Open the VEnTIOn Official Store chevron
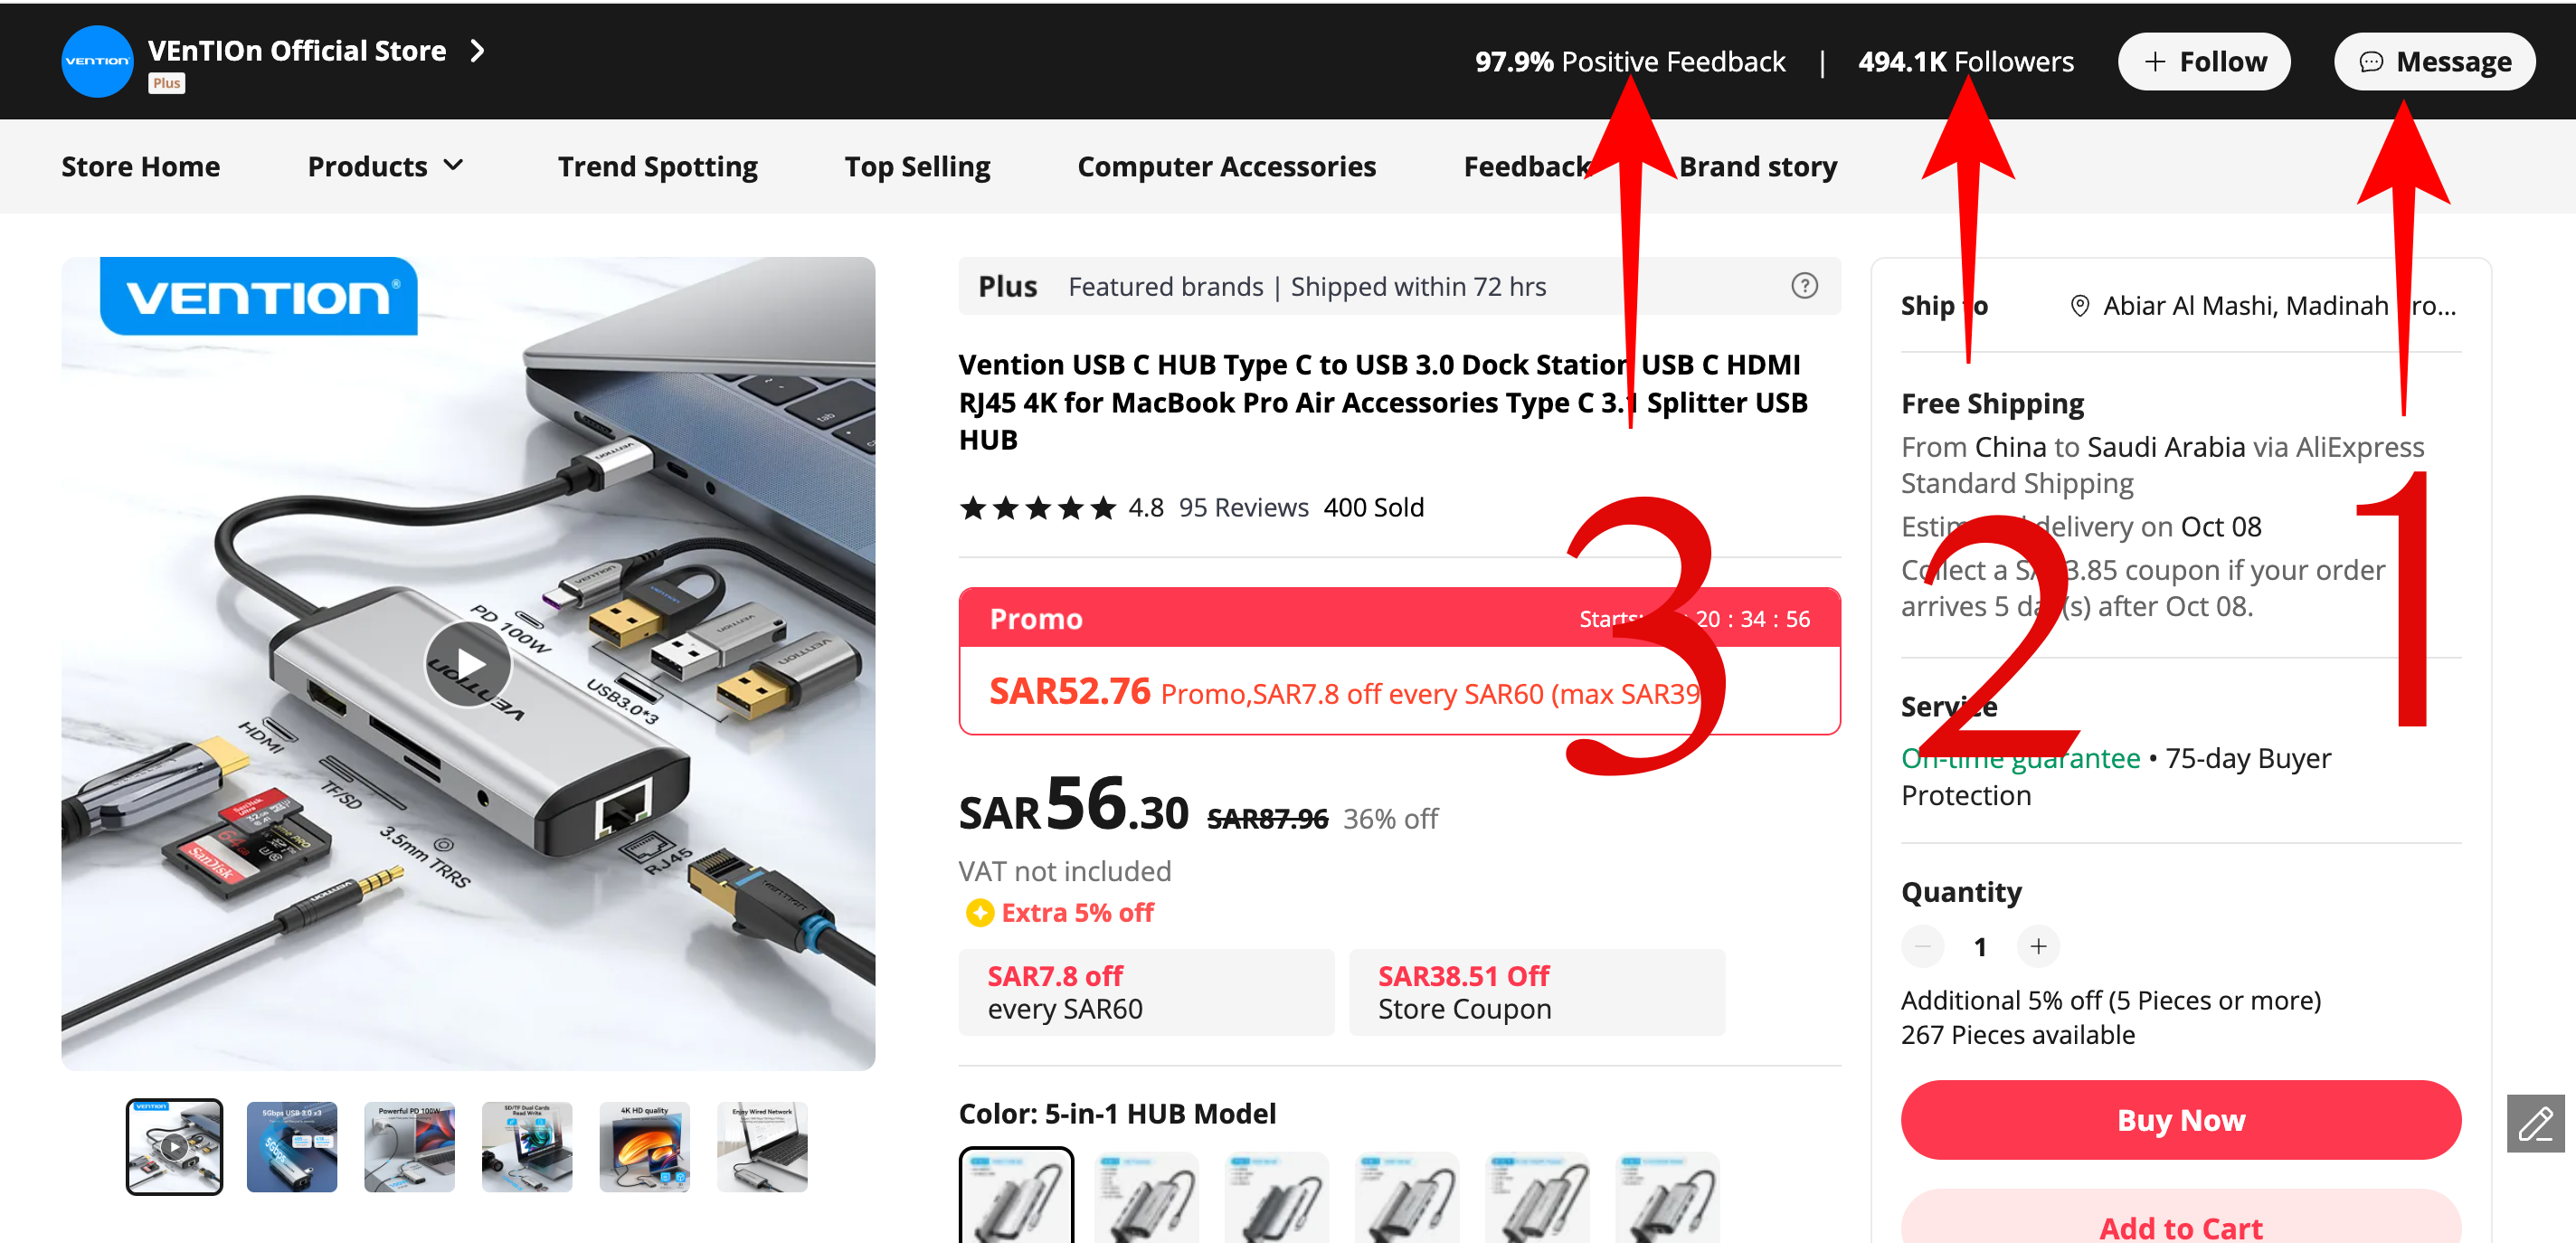The image size is (2576, 1243). (478, 50)
